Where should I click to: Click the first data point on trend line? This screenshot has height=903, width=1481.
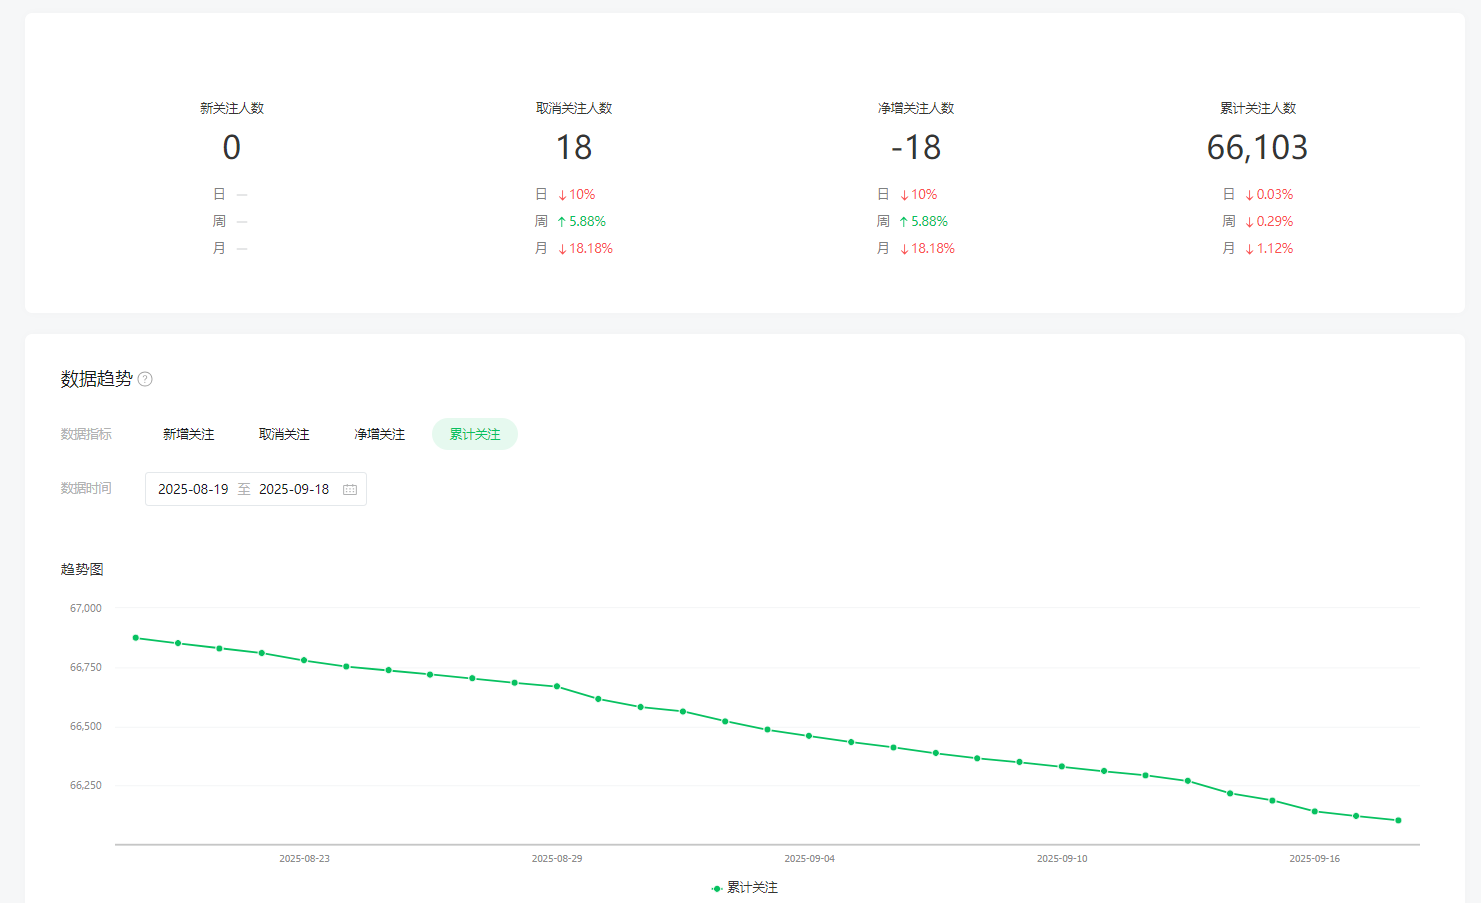[136, 638]
